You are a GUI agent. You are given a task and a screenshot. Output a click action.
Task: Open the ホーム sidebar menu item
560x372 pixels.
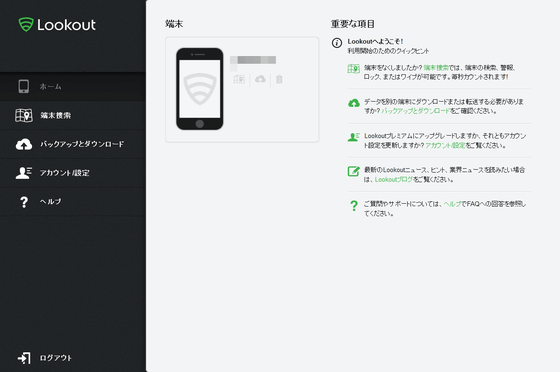73,86
